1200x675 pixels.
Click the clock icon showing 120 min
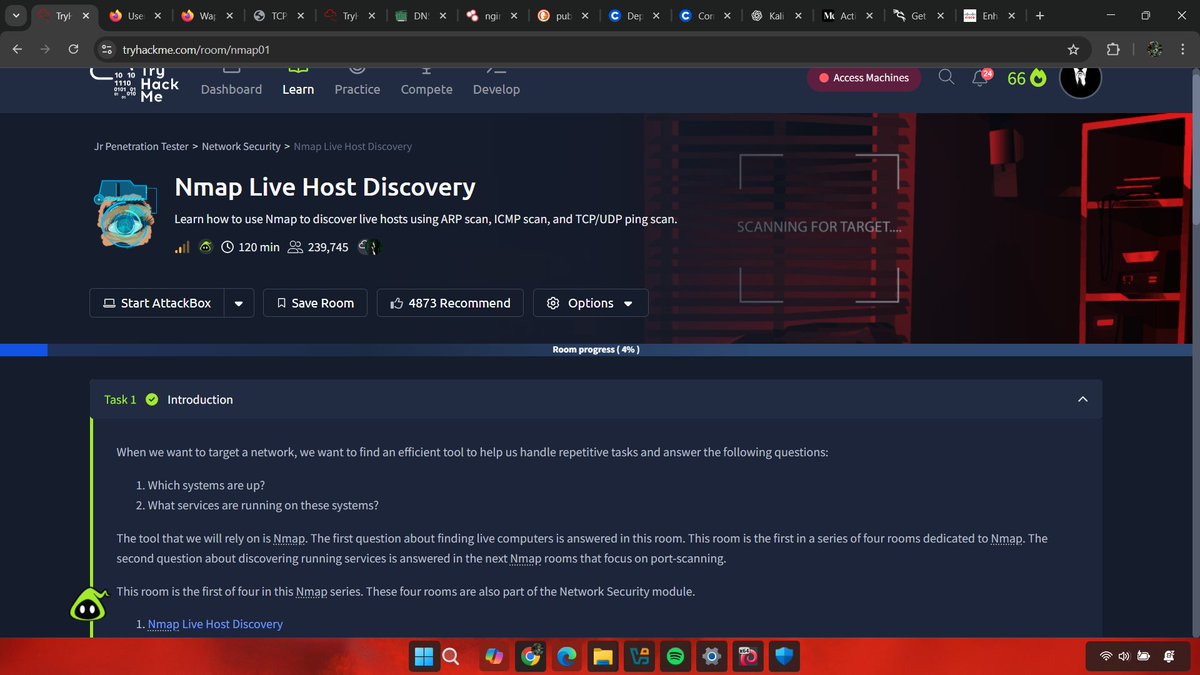(x=227, y=247)
